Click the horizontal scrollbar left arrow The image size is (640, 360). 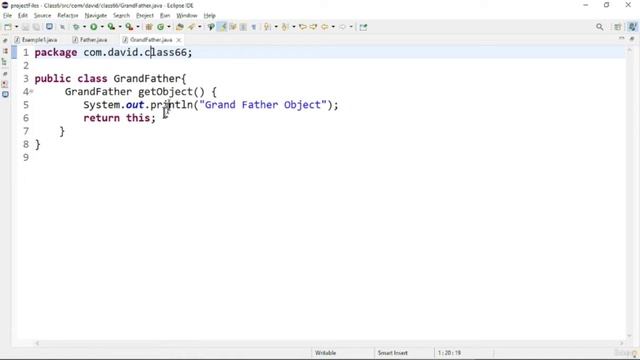pos(37,343)
